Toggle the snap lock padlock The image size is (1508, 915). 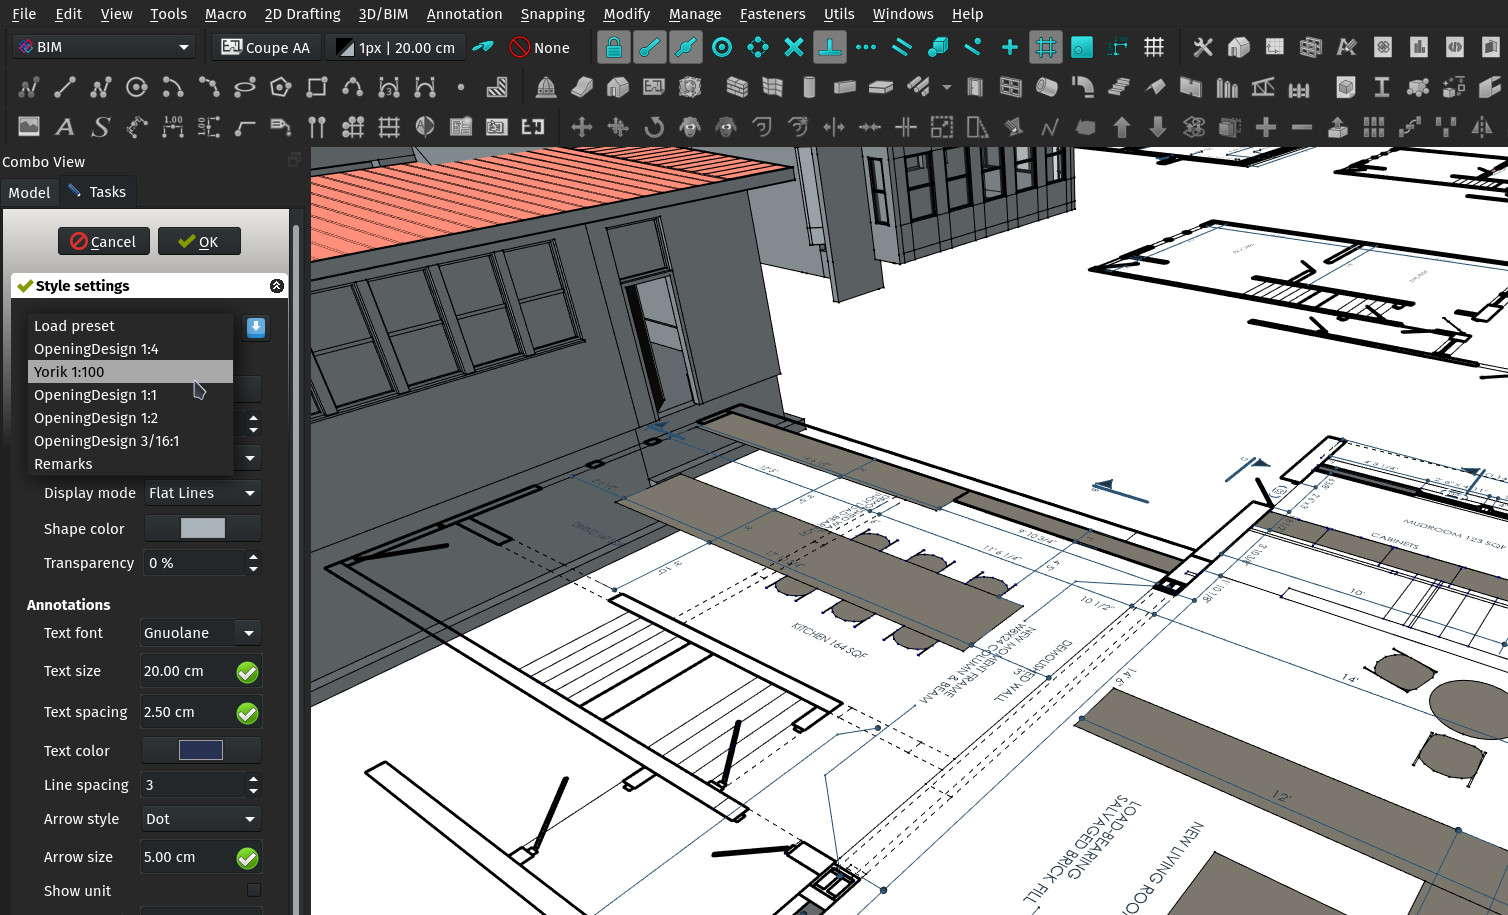614,47
